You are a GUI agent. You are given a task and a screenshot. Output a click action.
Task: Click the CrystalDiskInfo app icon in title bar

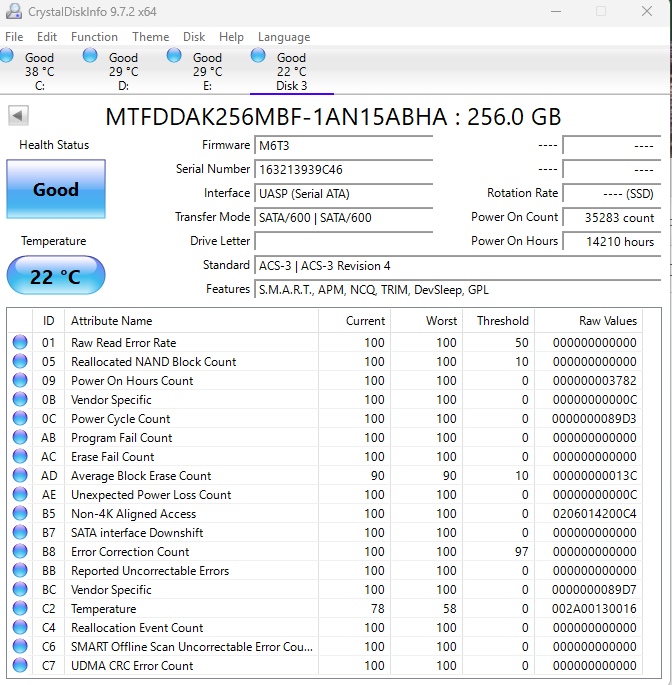14,11
